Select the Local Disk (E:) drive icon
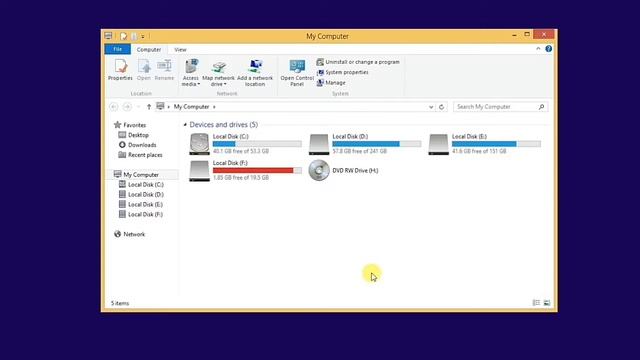This screenshot has width=640, height=360. point(438,144)
